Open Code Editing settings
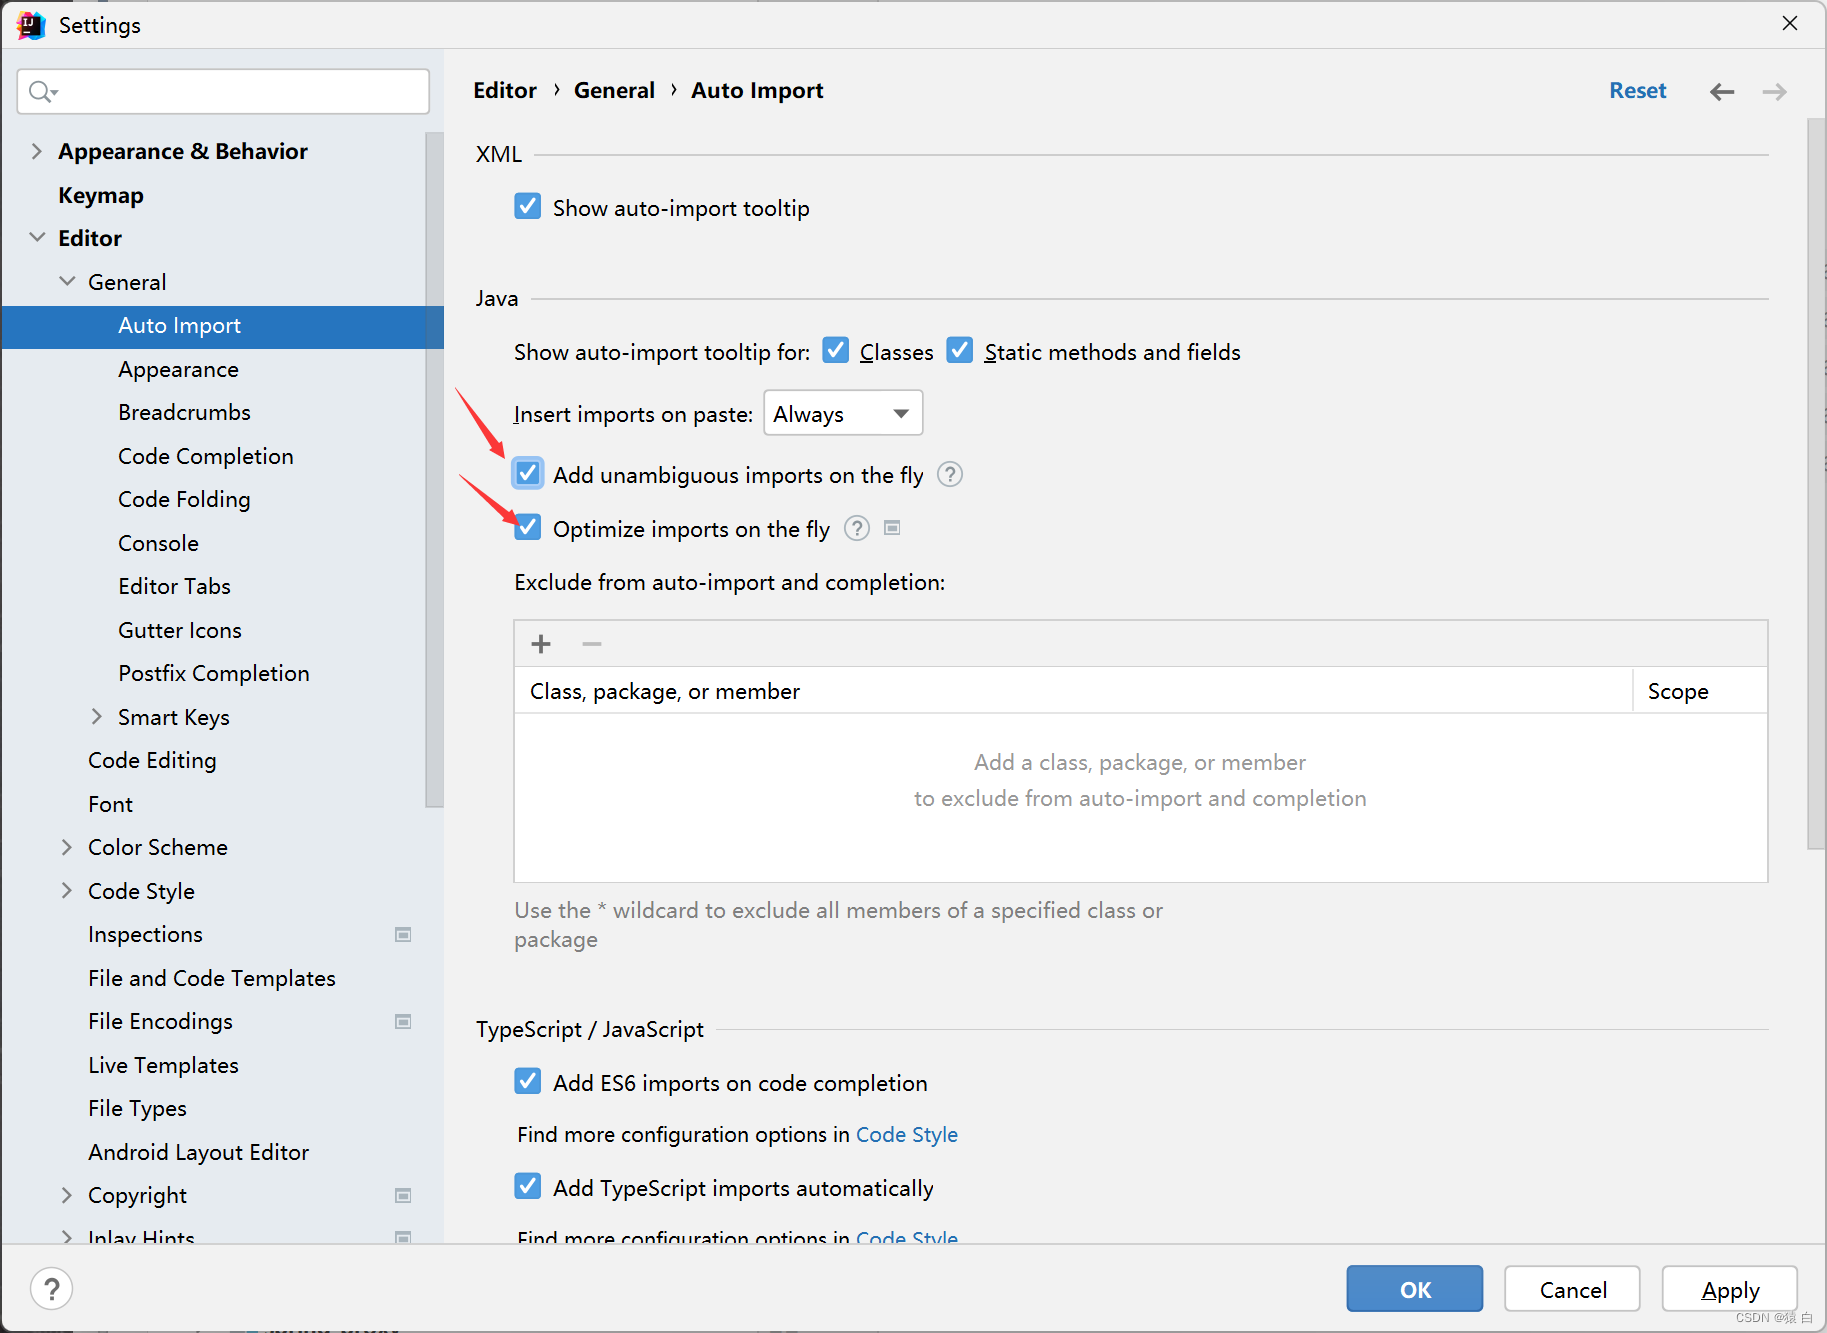Screen dimensions: 1827x1333 coord(152,761)
